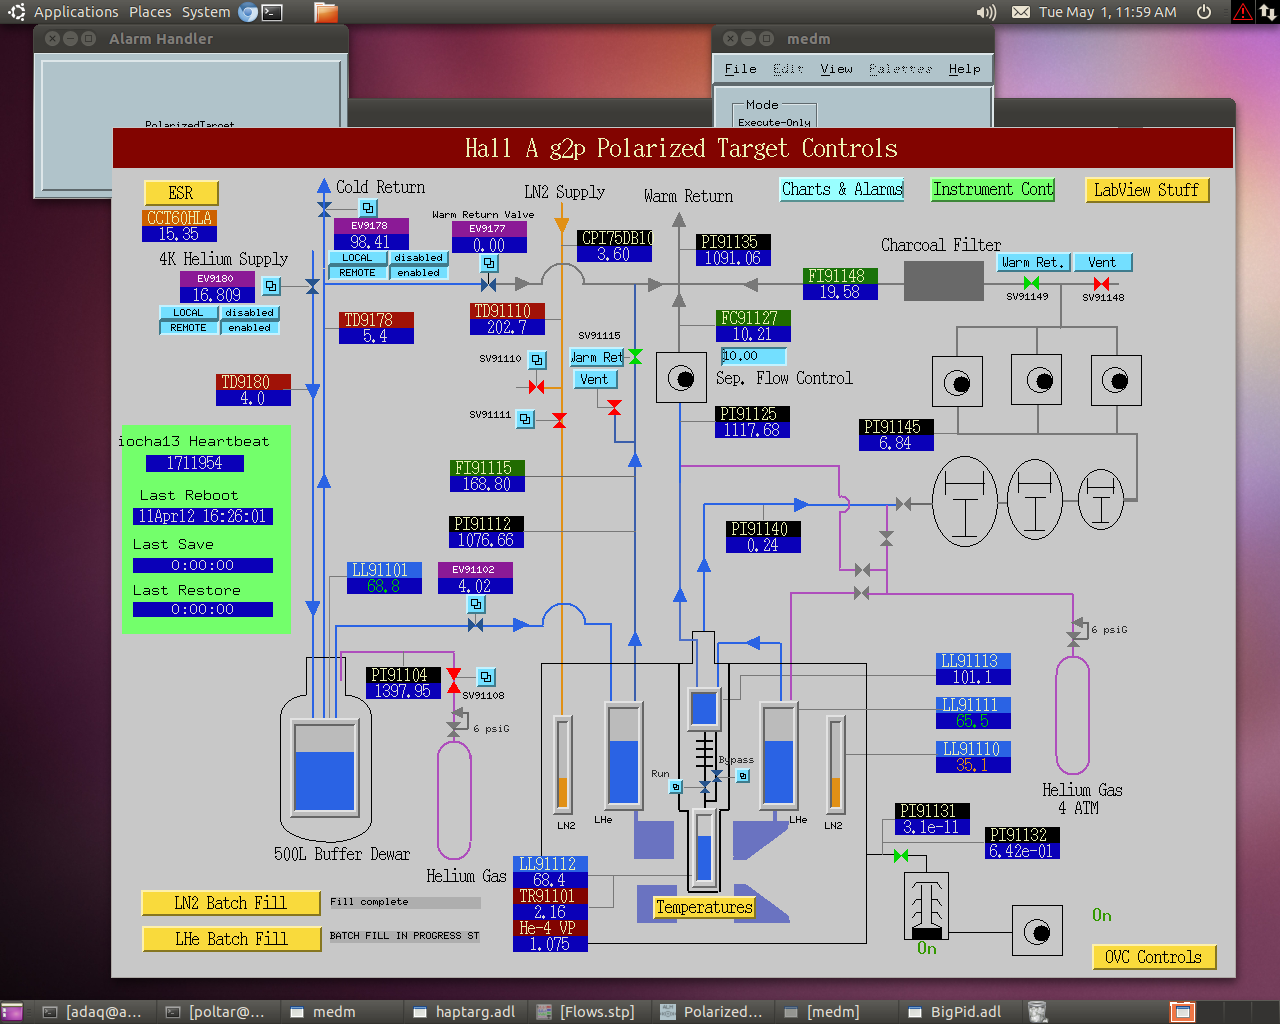Open the volume indicator in top panel
The width and height of the screenshot is (1280, 1024).
pyautogui.click(x=986, y=12)
